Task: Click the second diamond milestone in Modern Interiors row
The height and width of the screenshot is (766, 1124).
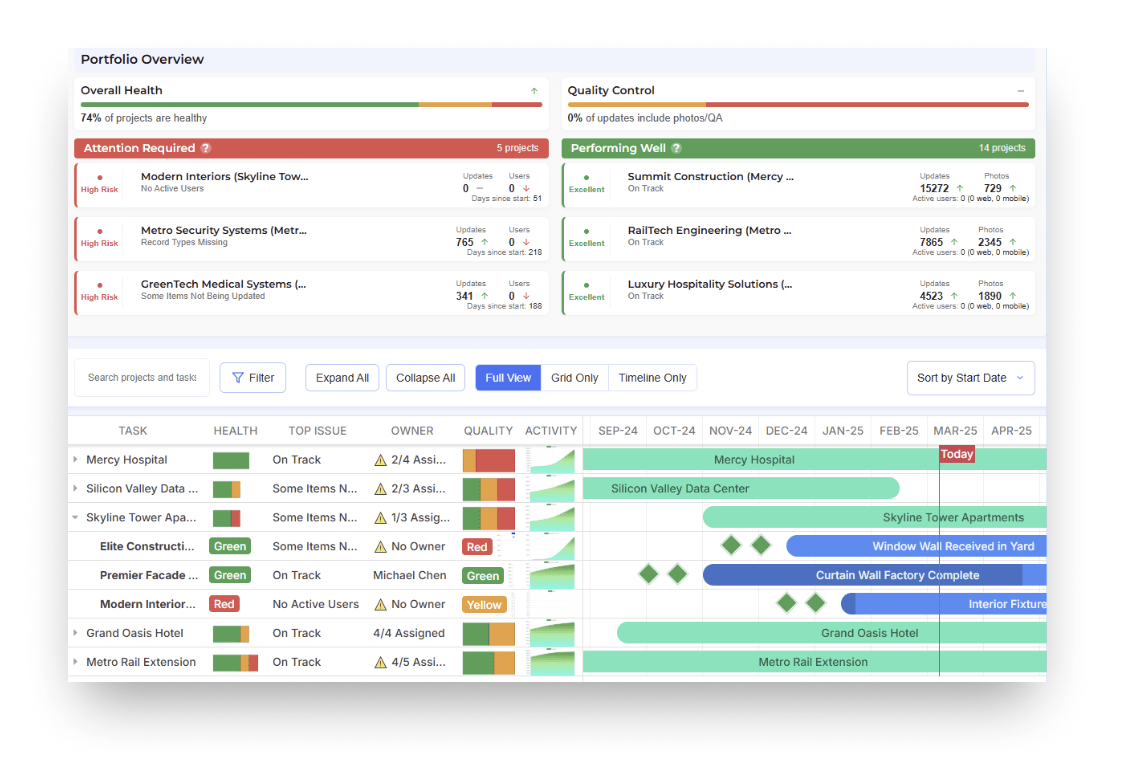Action: tap(816, 603)
